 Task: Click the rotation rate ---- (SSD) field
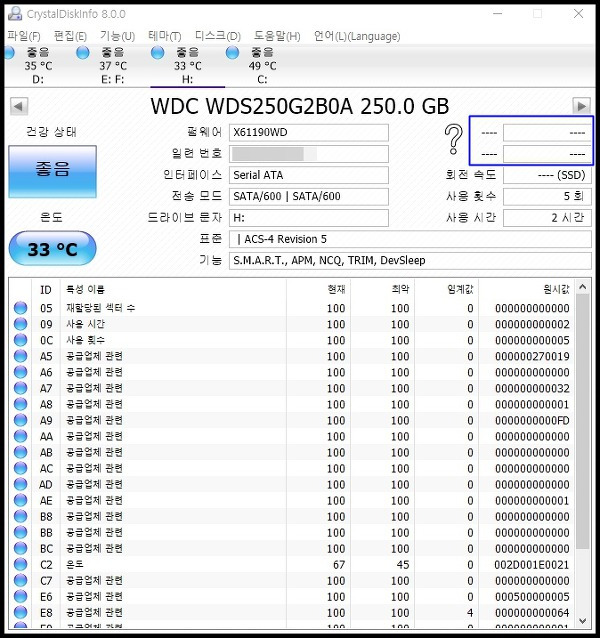click(547, 175)
